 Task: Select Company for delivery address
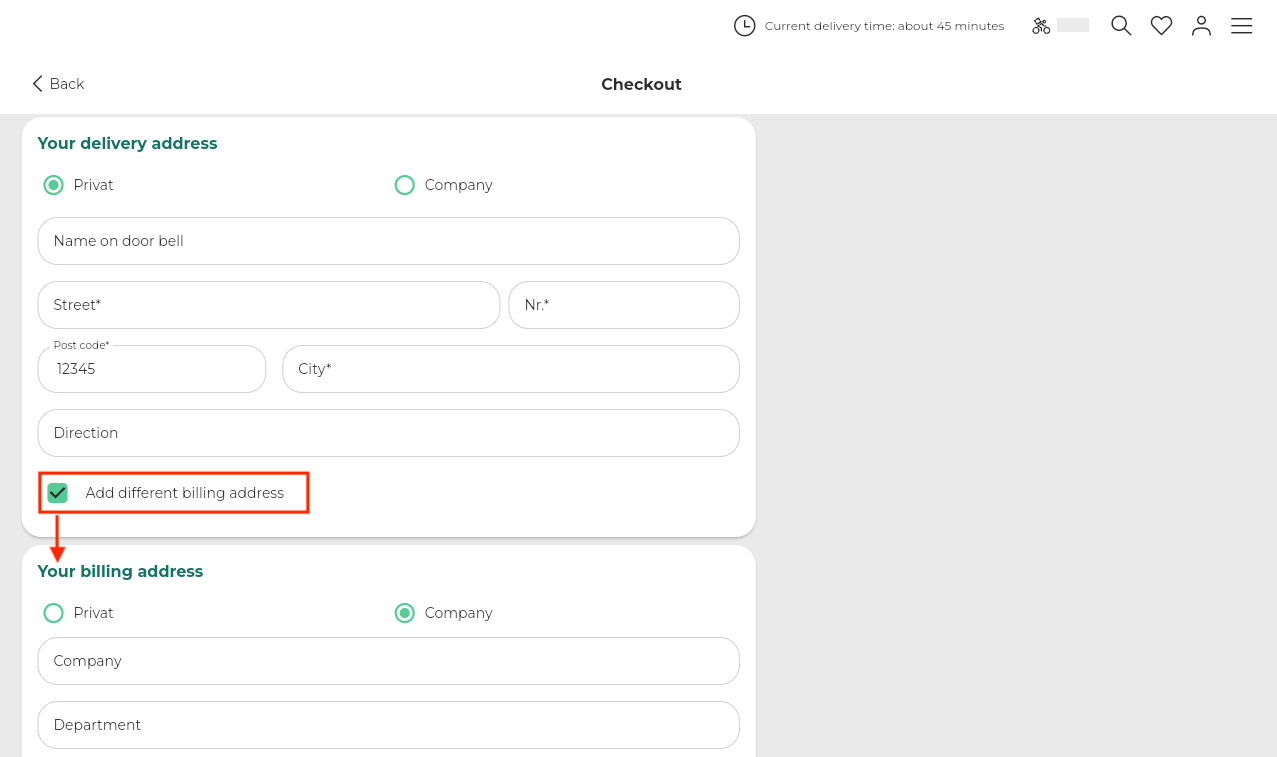click(x=405, y=185)
